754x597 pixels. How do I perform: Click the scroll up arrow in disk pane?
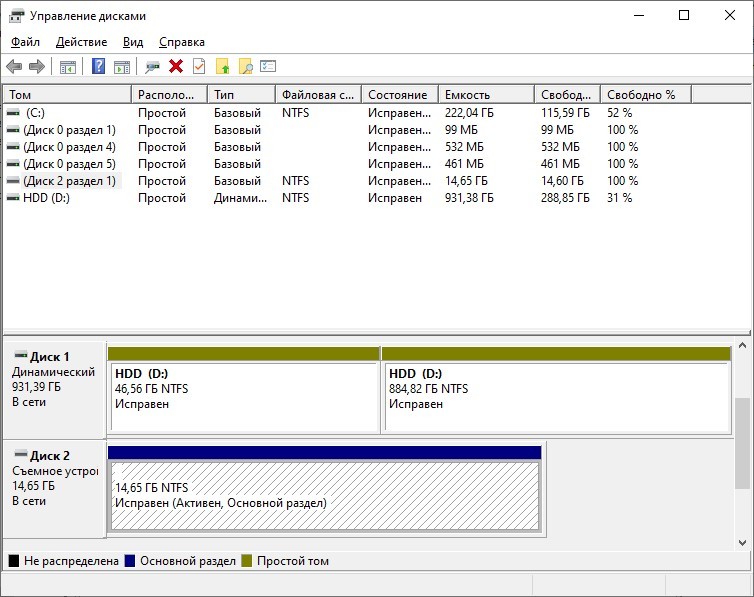click(742, 345)
